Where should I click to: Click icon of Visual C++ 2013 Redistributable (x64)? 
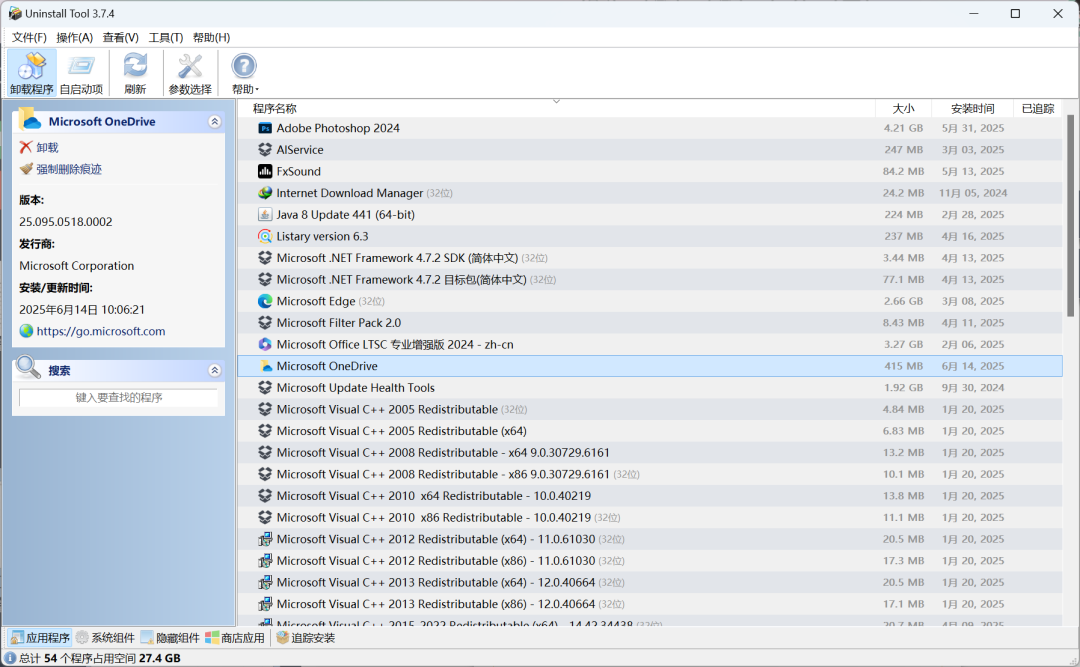tap(265, 582)
